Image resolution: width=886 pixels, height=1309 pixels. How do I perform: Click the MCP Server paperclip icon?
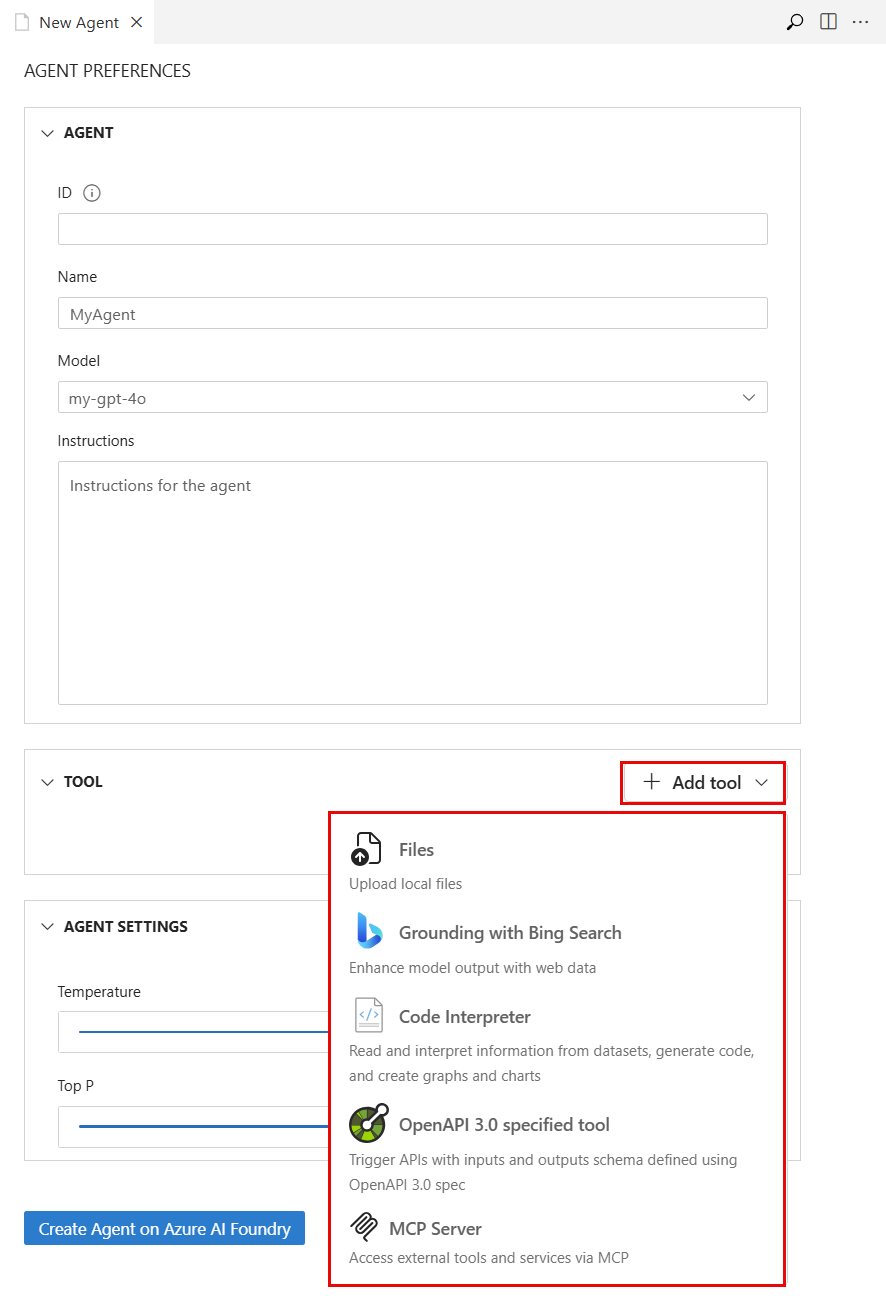(364, 1227)
